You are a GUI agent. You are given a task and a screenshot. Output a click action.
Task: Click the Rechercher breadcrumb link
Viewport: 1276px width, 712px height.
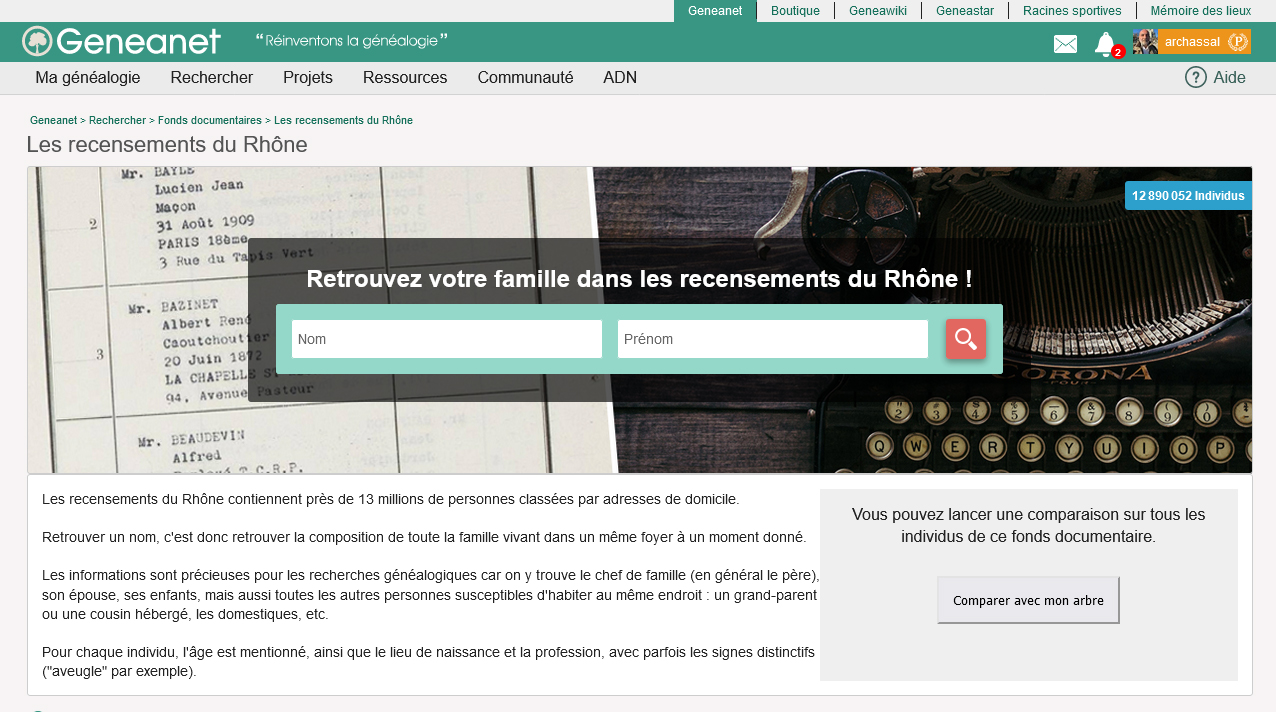117,120
